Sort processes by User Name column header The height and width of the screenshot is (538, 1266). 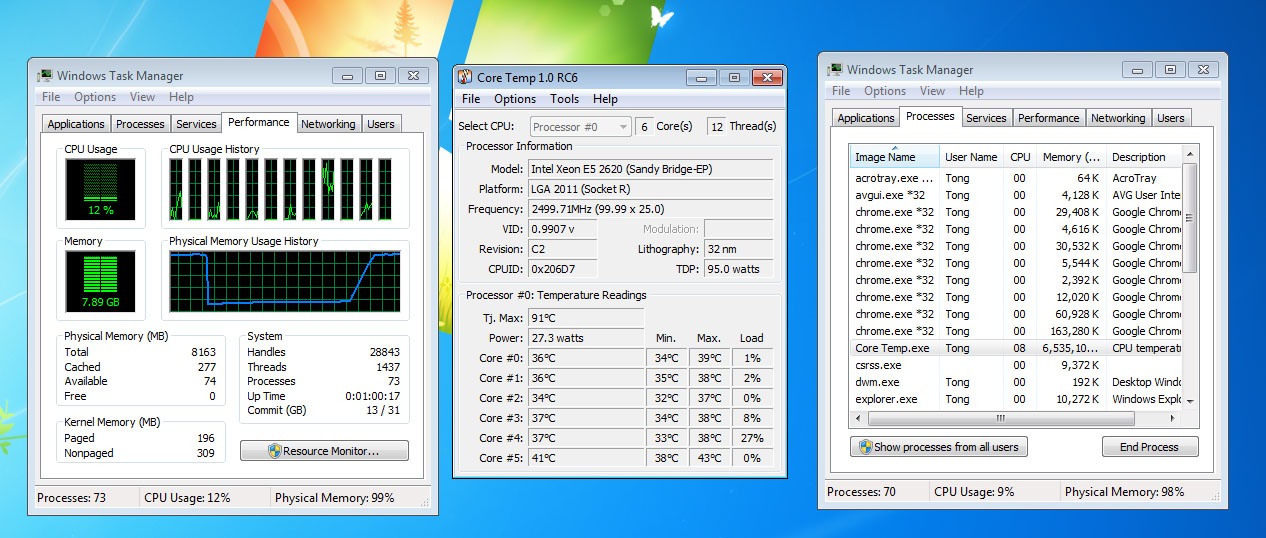tap(972, 157)
